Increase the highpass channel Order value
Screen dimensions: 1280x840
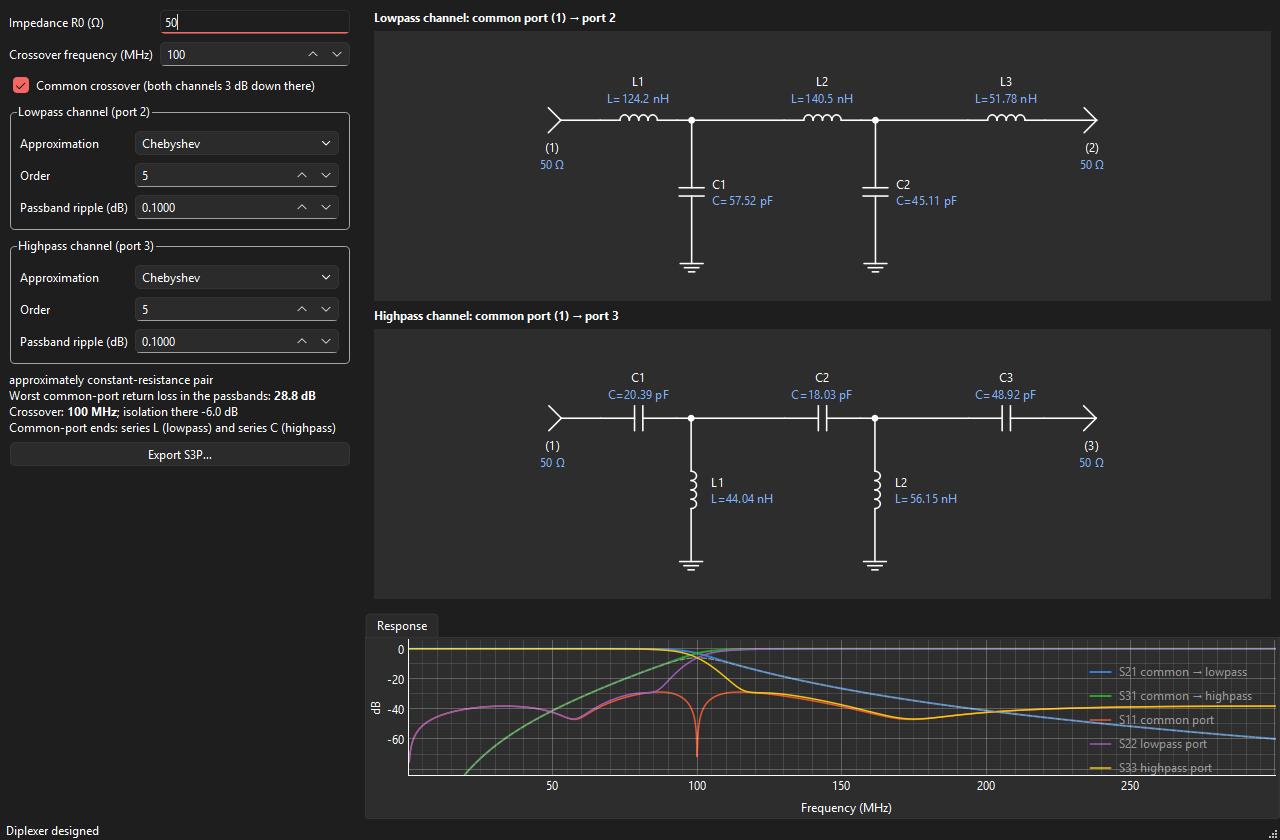click(x=303, y=310)
